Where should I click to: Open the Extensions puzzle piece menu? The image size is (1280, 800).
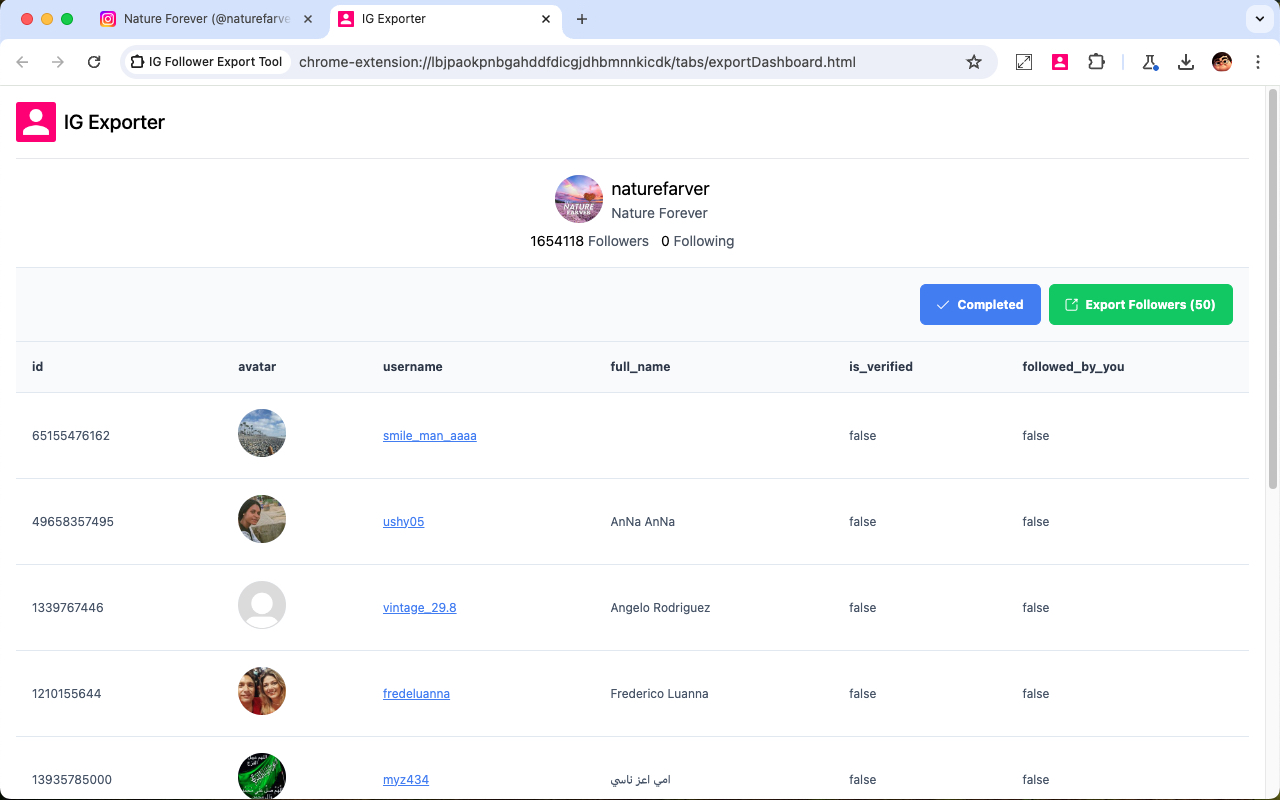click(x=1096, y=62)
